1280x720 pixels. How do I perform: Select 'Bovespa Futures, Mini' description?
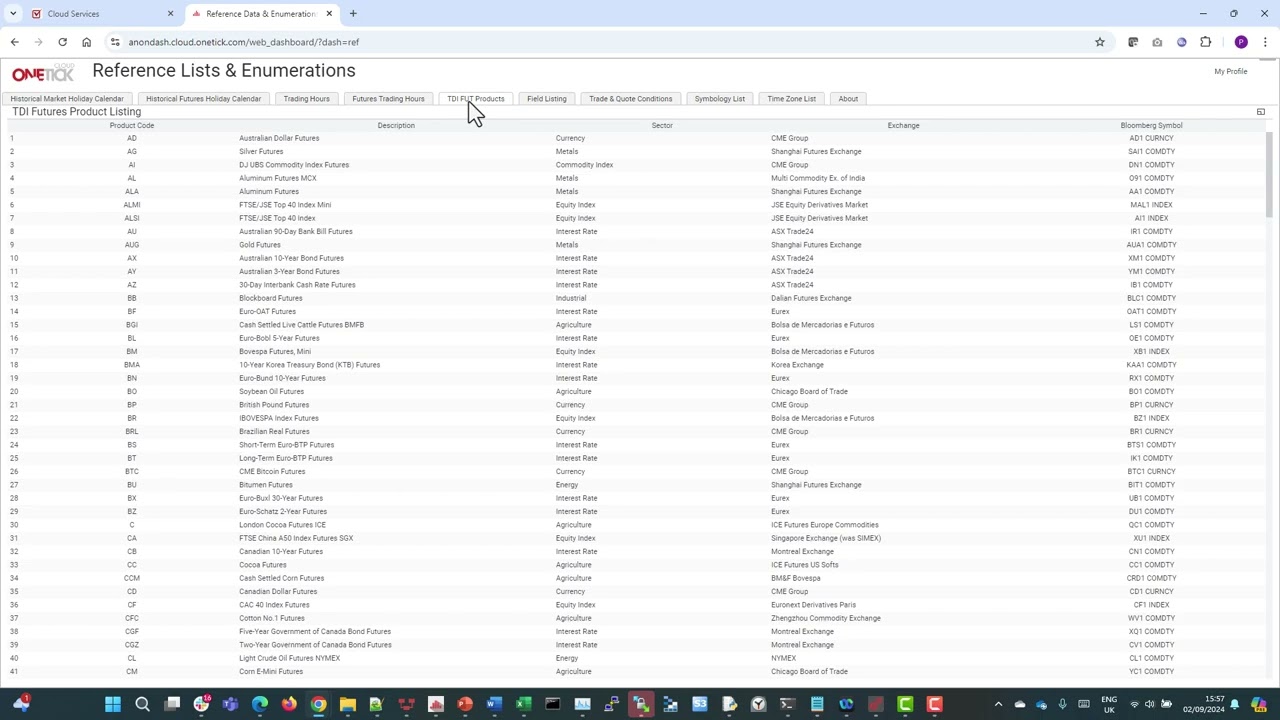275,352
